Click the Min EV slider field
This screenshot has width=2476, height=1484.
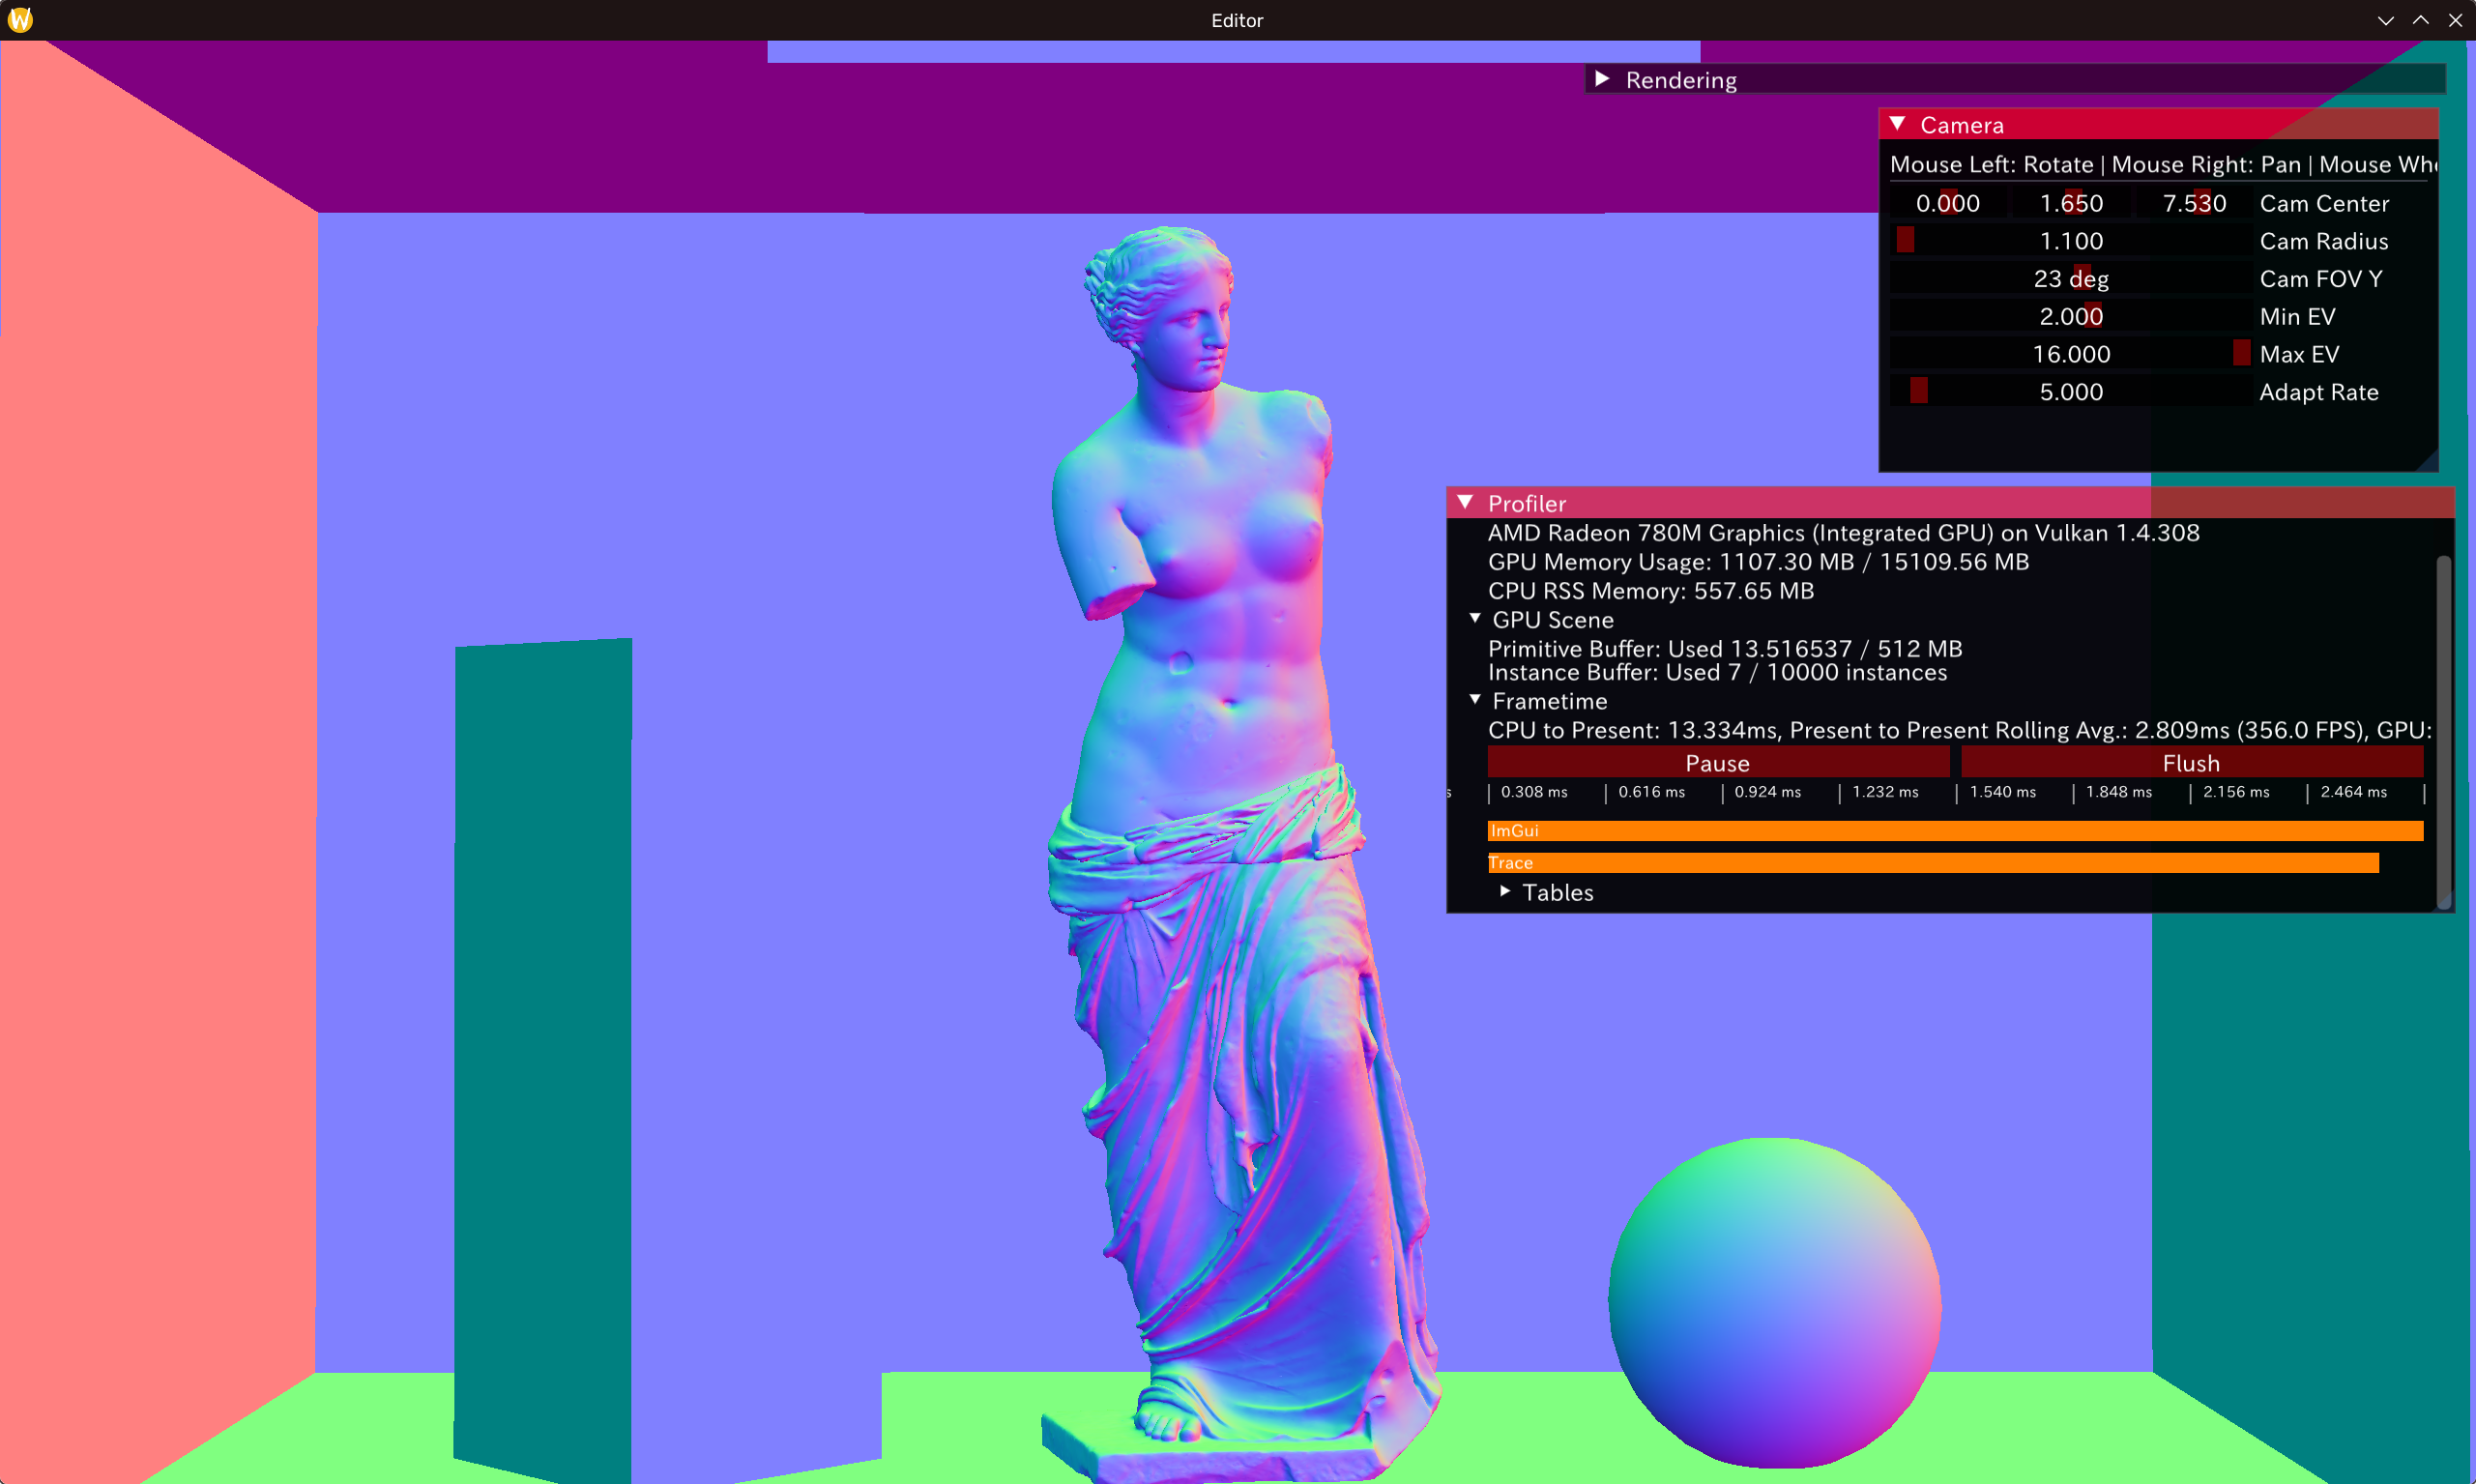coord(2070,317)
